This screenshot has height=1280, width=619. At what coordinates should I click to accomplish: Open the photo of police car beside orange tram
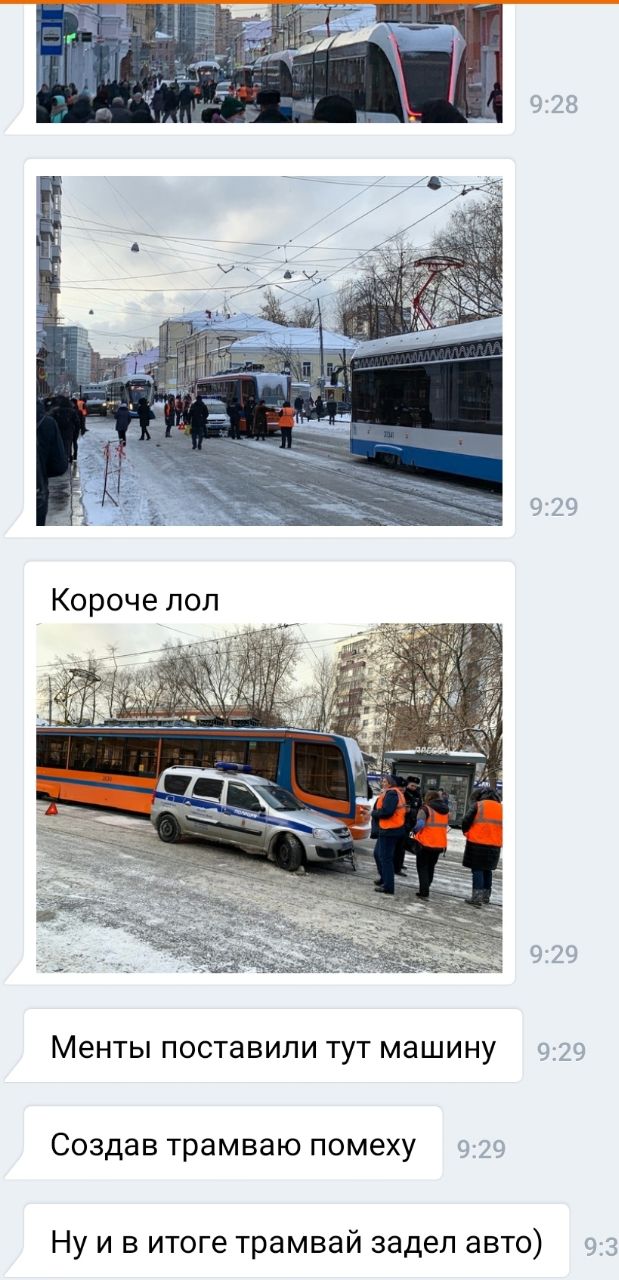point(269,798)
